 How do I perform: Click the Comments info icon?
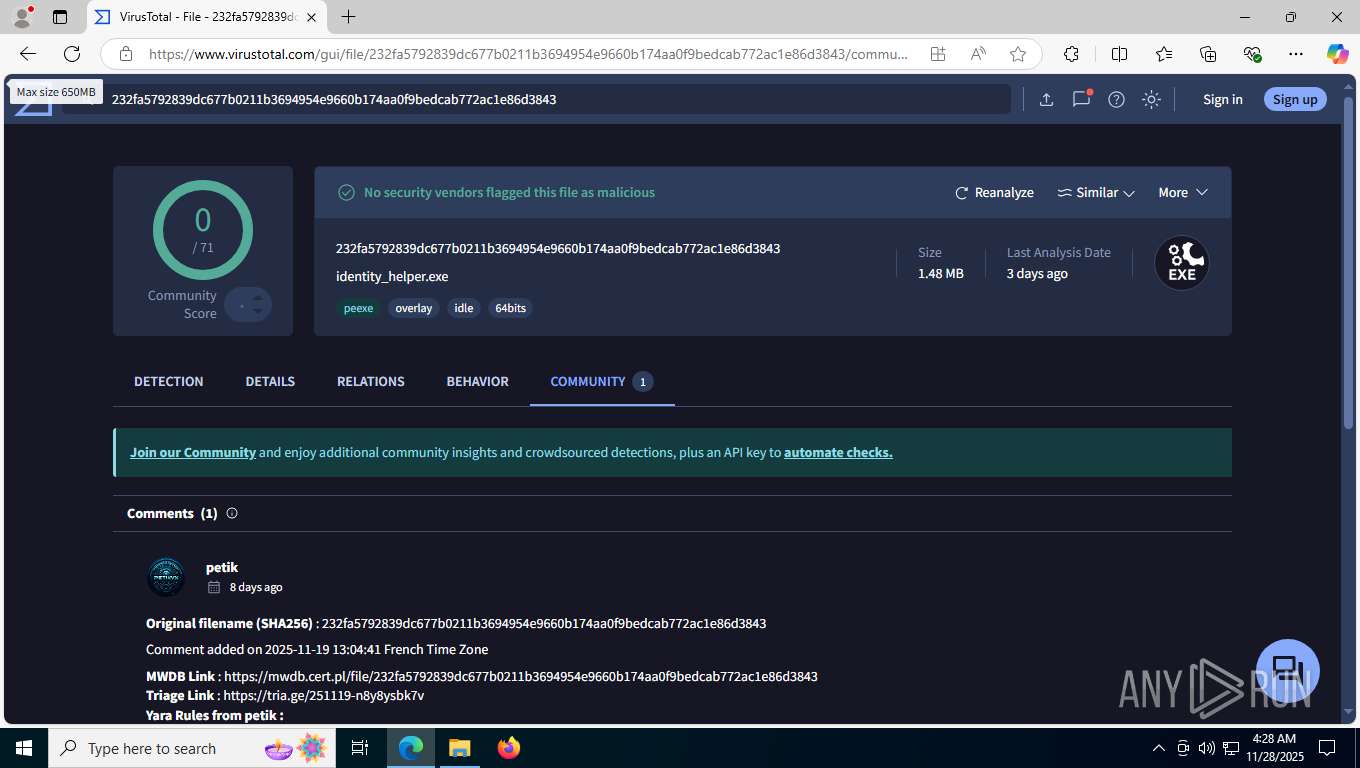pyautogui.click(x=232, y=513)
